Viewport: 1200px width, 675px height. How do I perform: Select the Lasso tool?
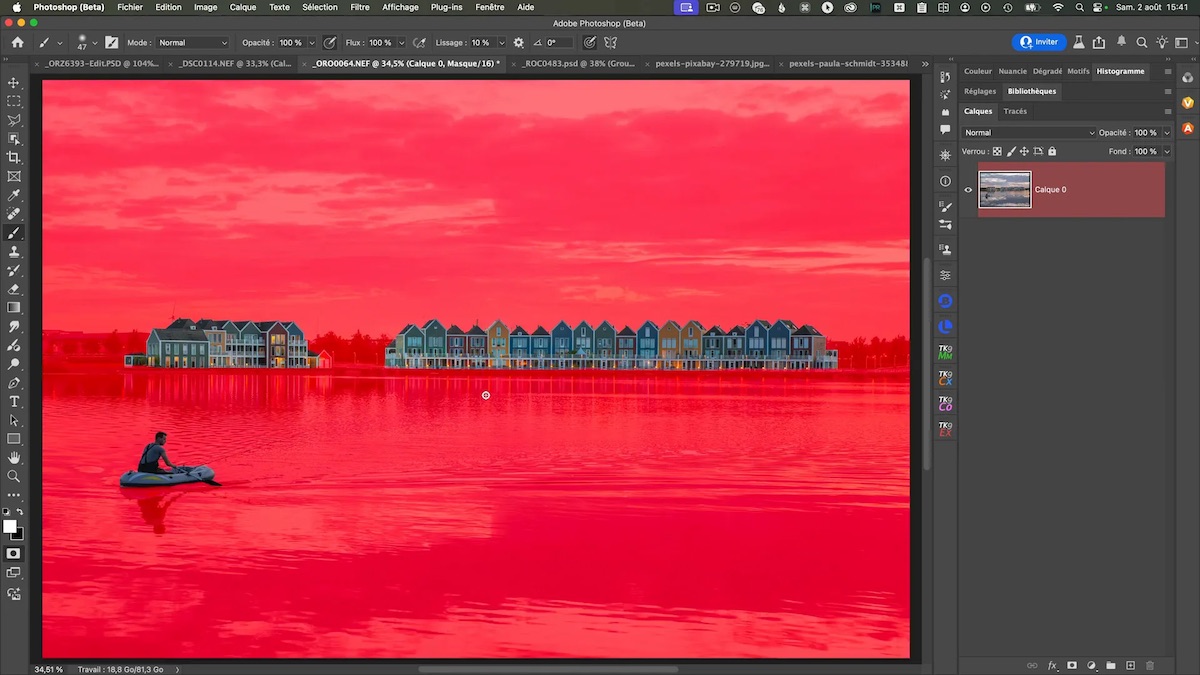point(14,120)
